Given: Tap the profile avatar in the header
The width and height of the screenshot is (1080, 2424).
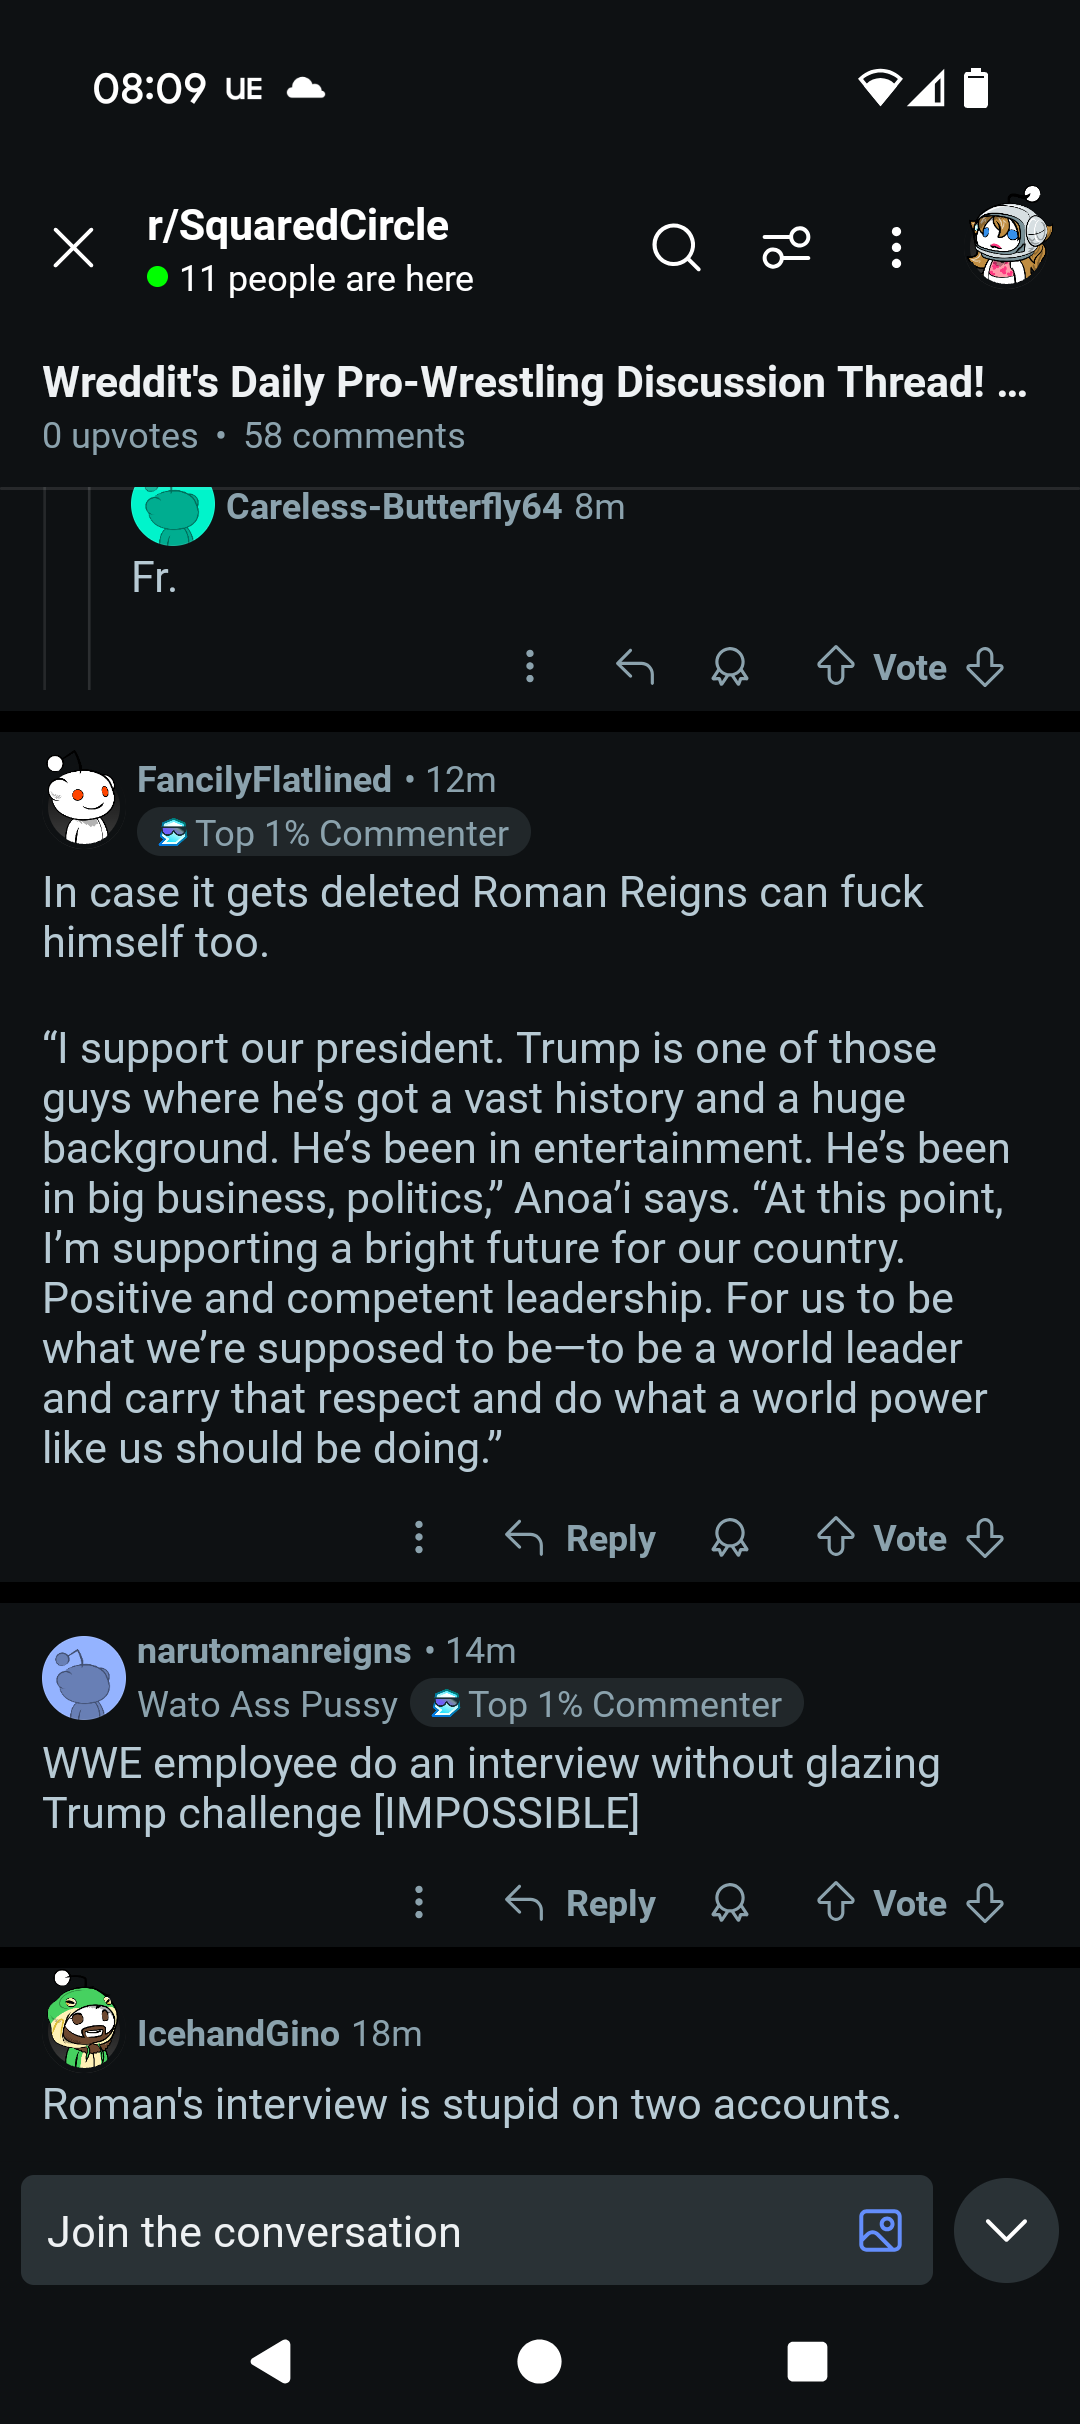Looking at the screenshot, I should 1008,240.
